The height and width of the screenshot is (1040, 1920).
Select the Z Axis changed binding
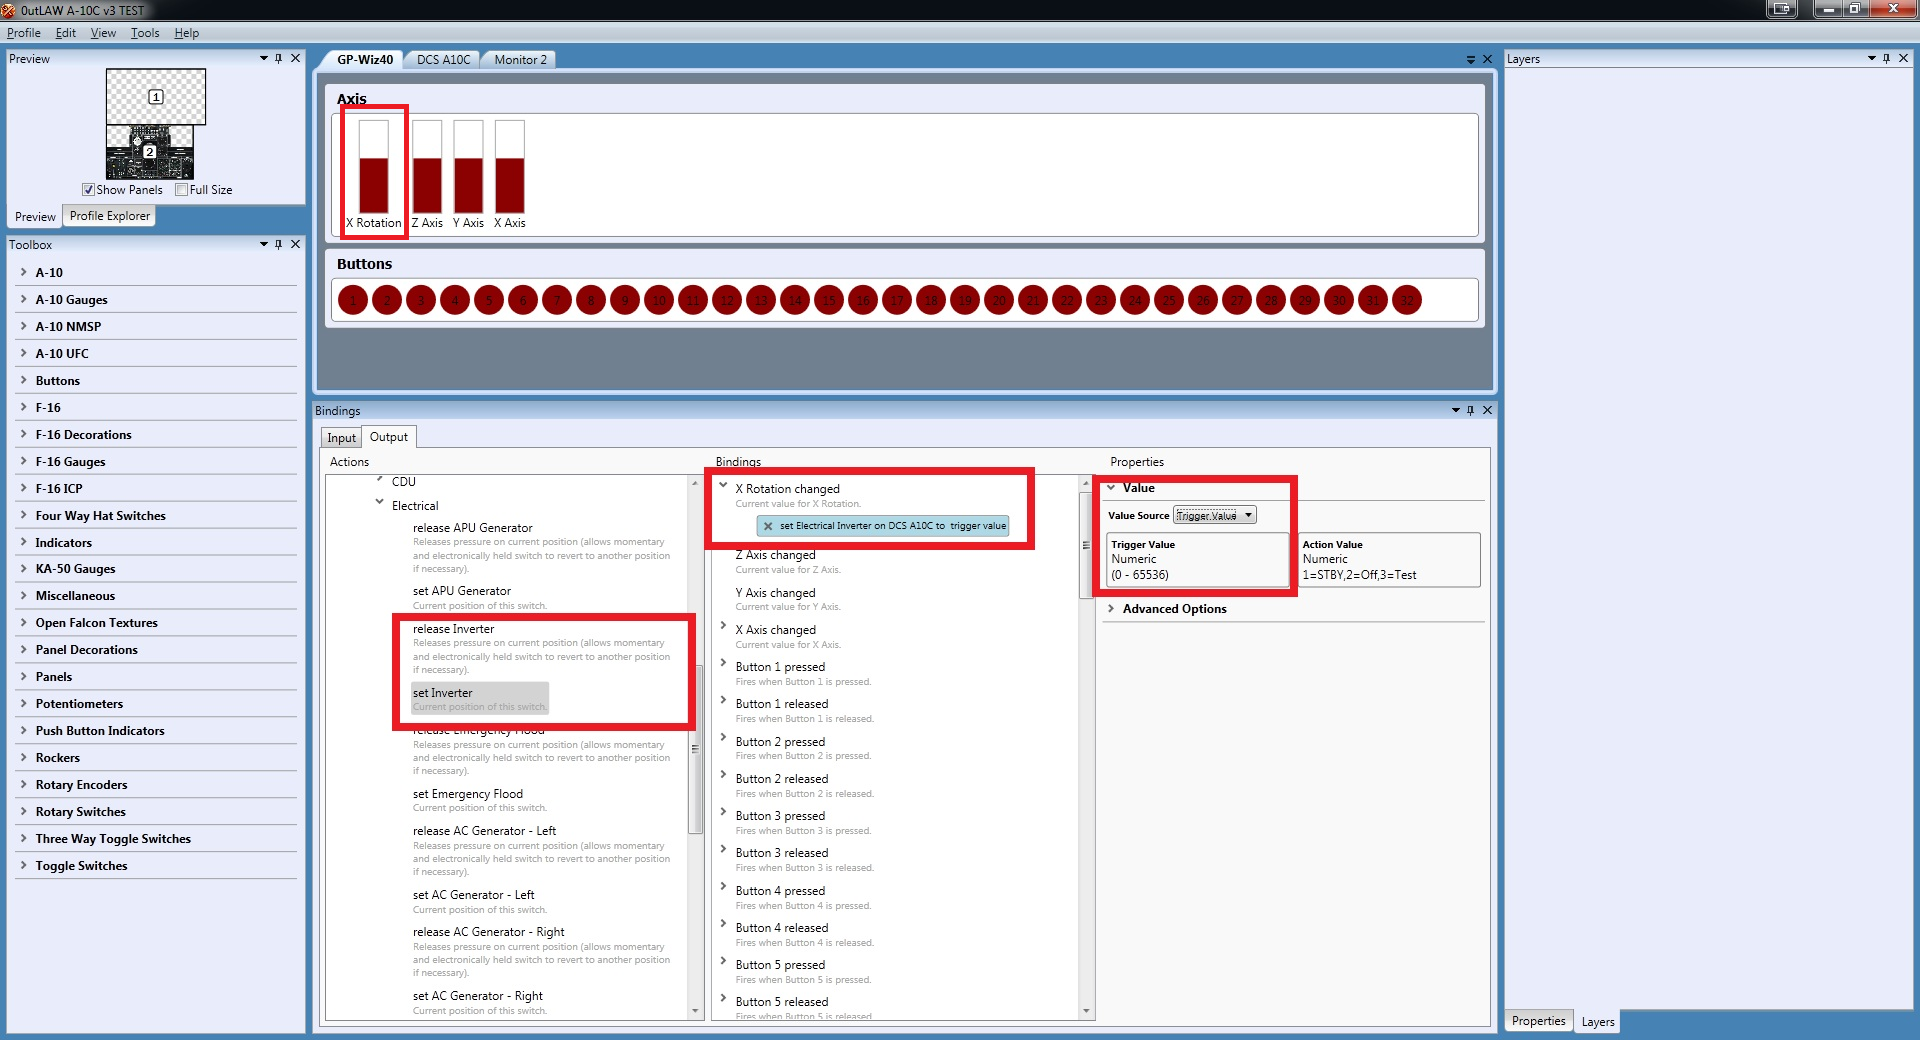pyautogui.click(x=775, y=555)
